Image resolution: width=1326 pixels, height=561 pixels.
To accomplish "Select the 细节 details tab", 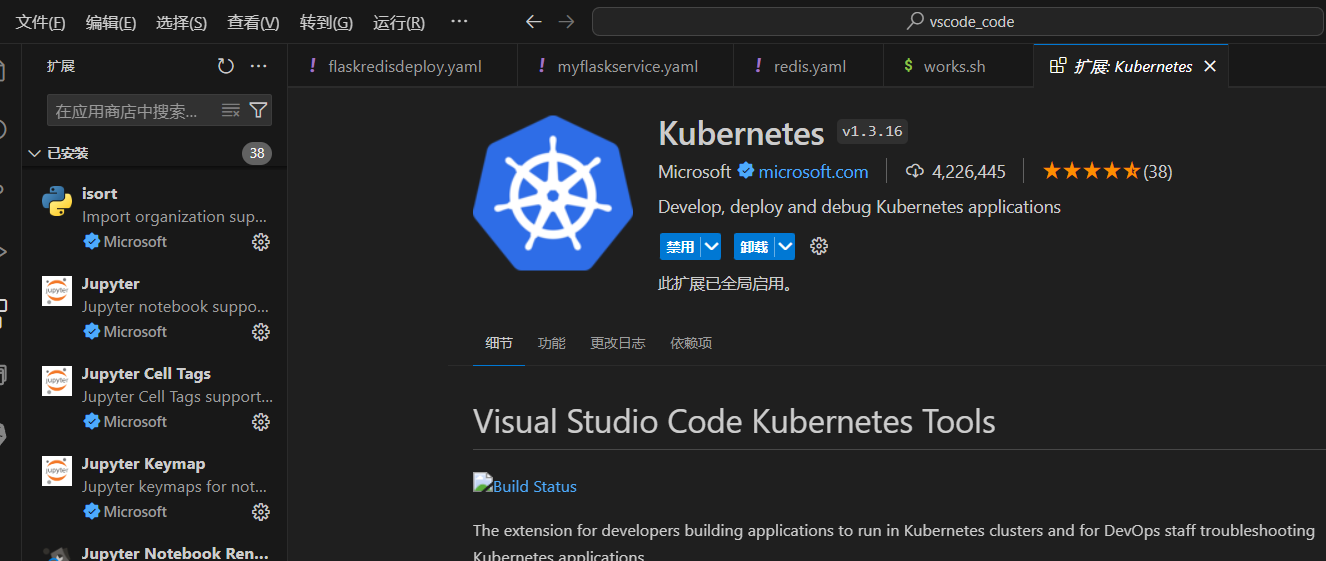I will [499, 343].
